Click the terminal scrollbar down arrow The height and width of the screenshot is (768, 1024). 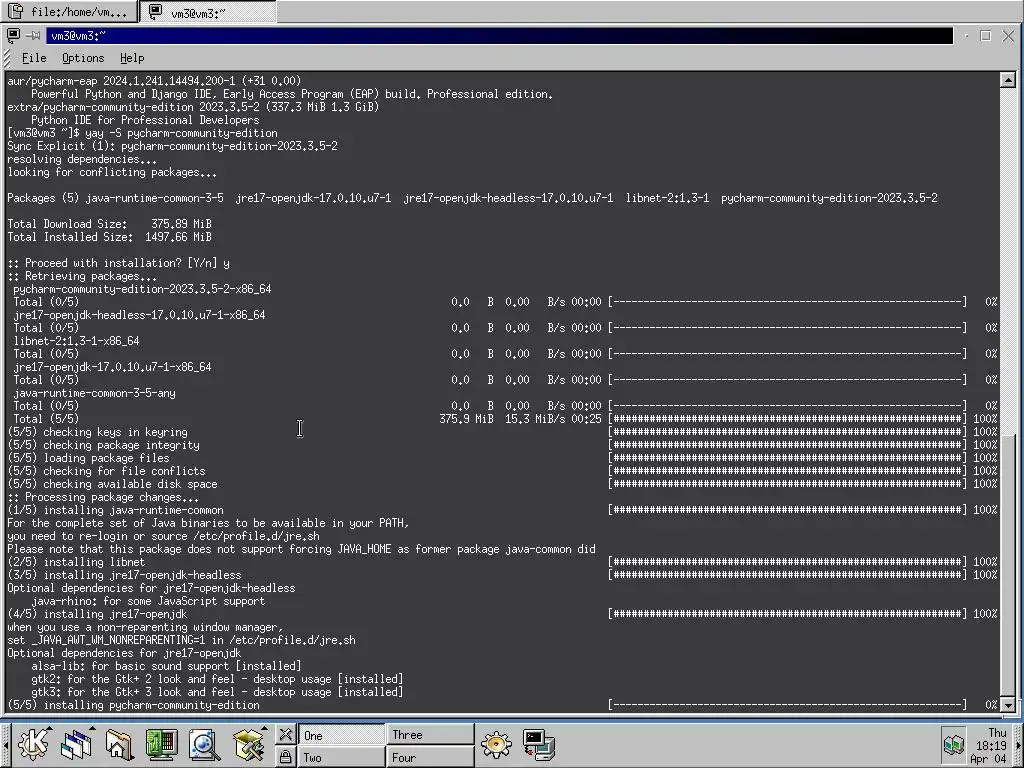coord(1008,705)
